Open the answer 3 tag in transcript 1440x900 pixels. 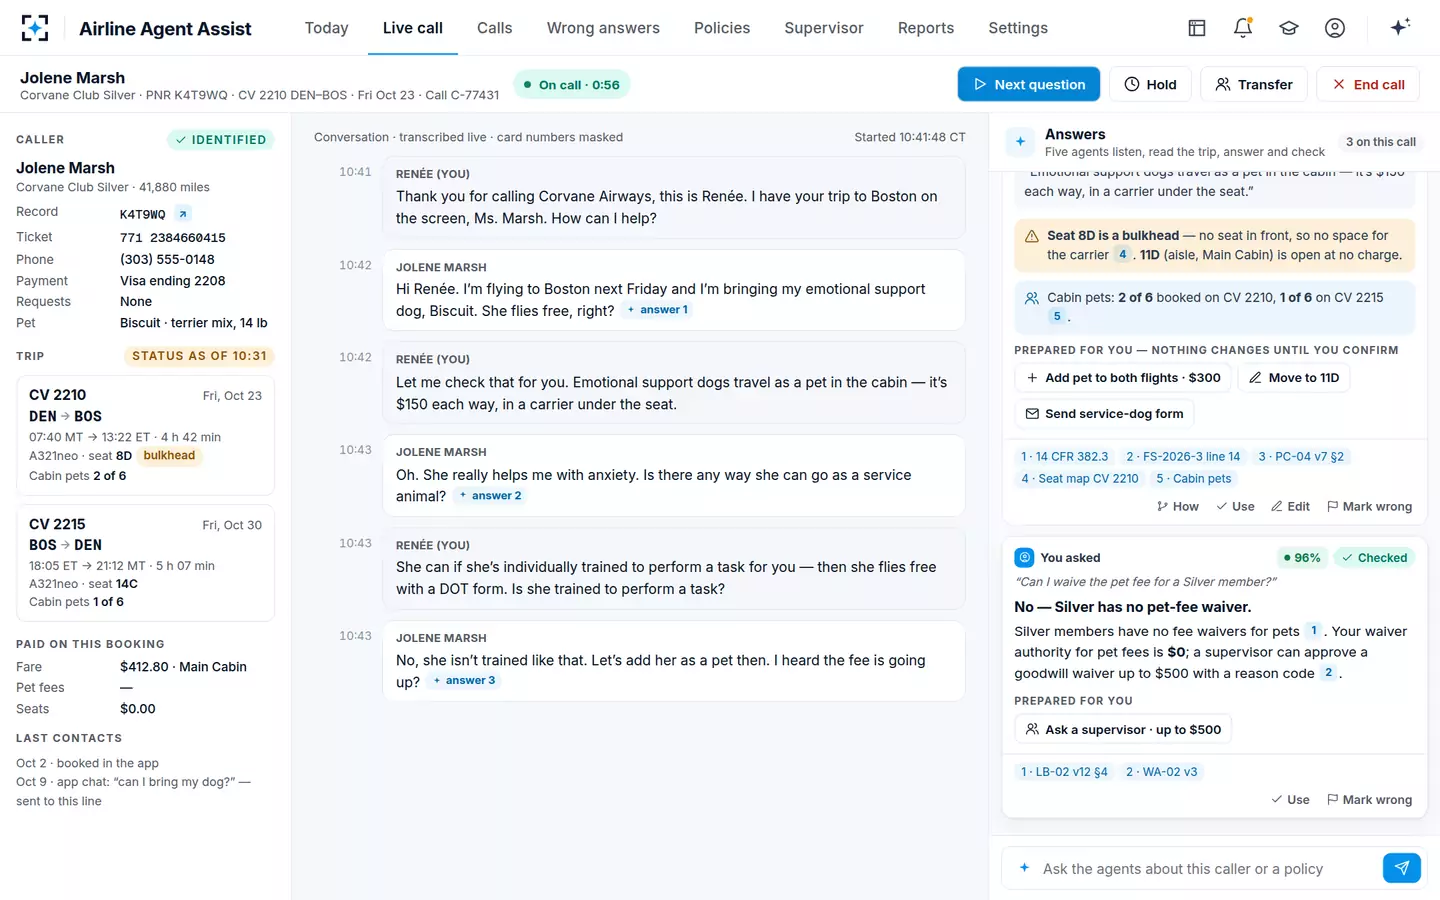pos(464,681)
